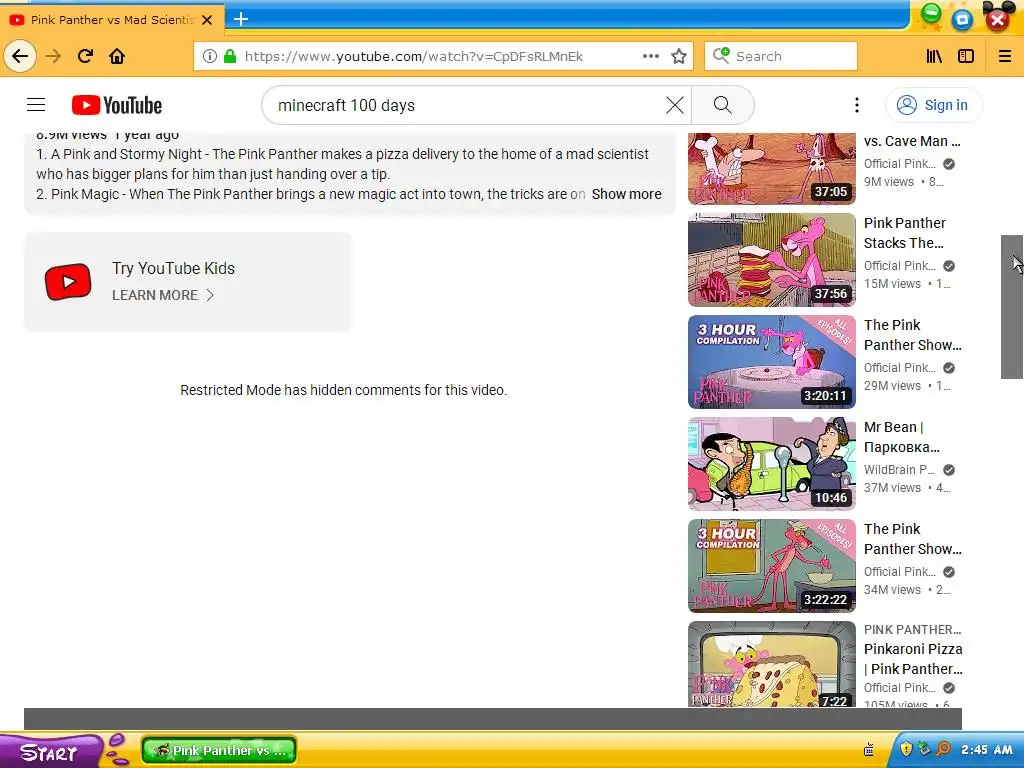The height and width of the screenshot is (768, 1024).
Task: Open the Firefox hamburger menu
Action: coord(1005,56)
